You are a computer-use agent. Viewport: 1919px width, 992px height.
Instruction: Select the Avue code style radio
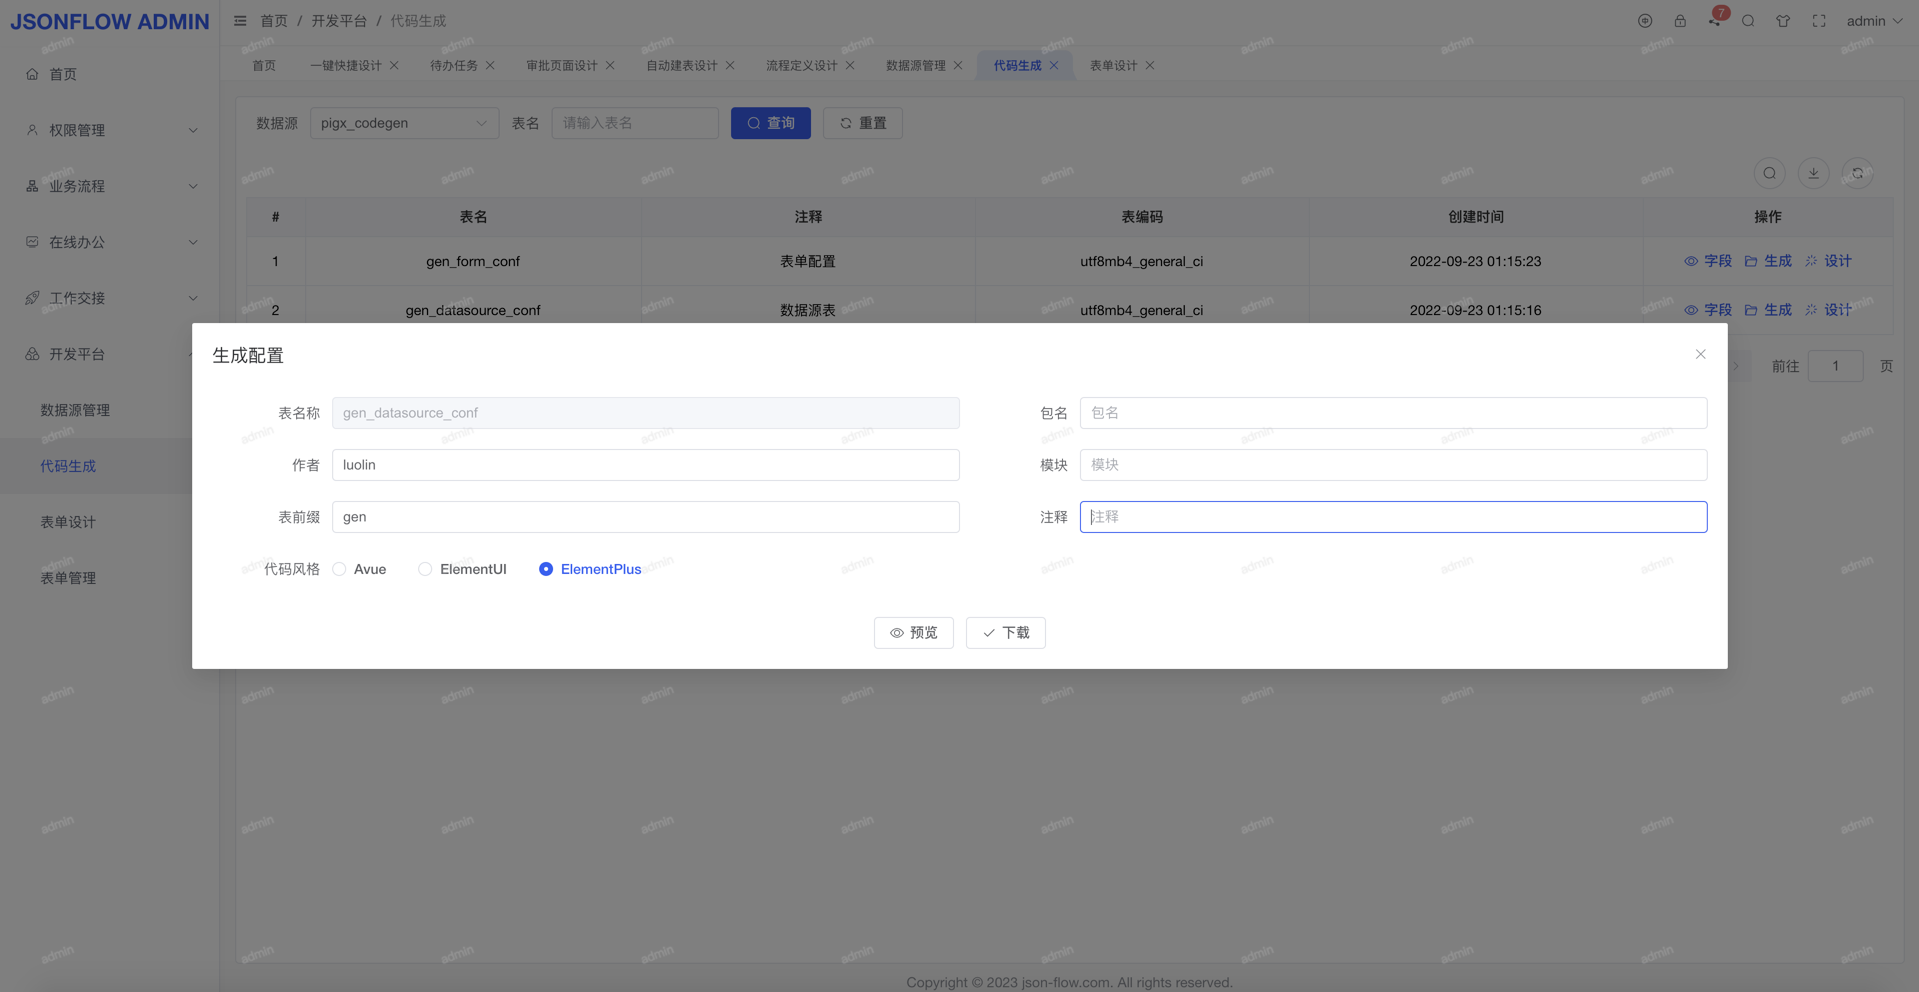point(340,569)
